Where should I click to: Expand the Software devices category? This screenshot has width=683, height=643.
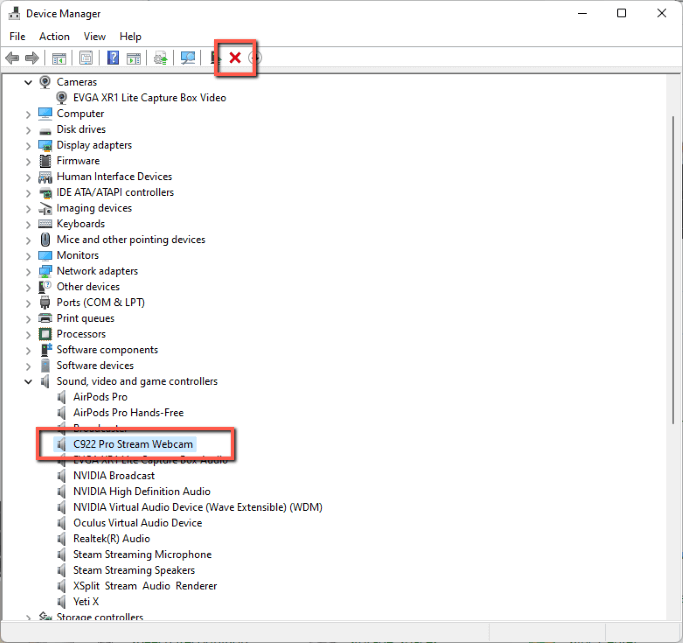coord(28,366)
